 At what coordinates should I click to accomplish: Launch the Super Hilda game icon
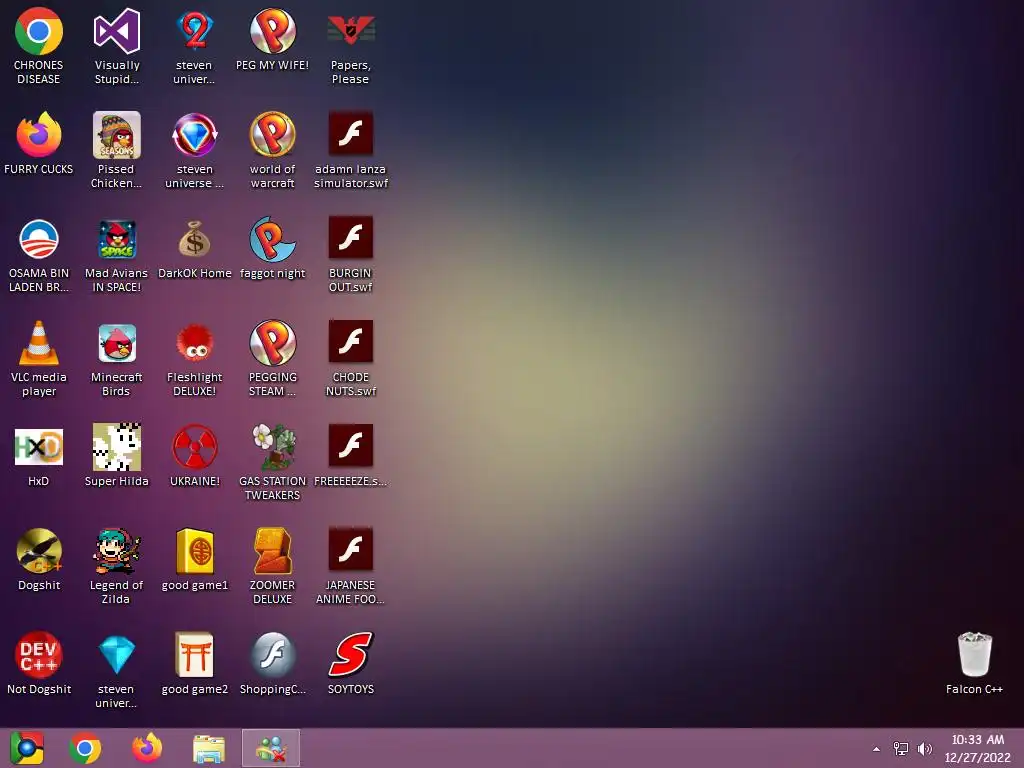117,456
